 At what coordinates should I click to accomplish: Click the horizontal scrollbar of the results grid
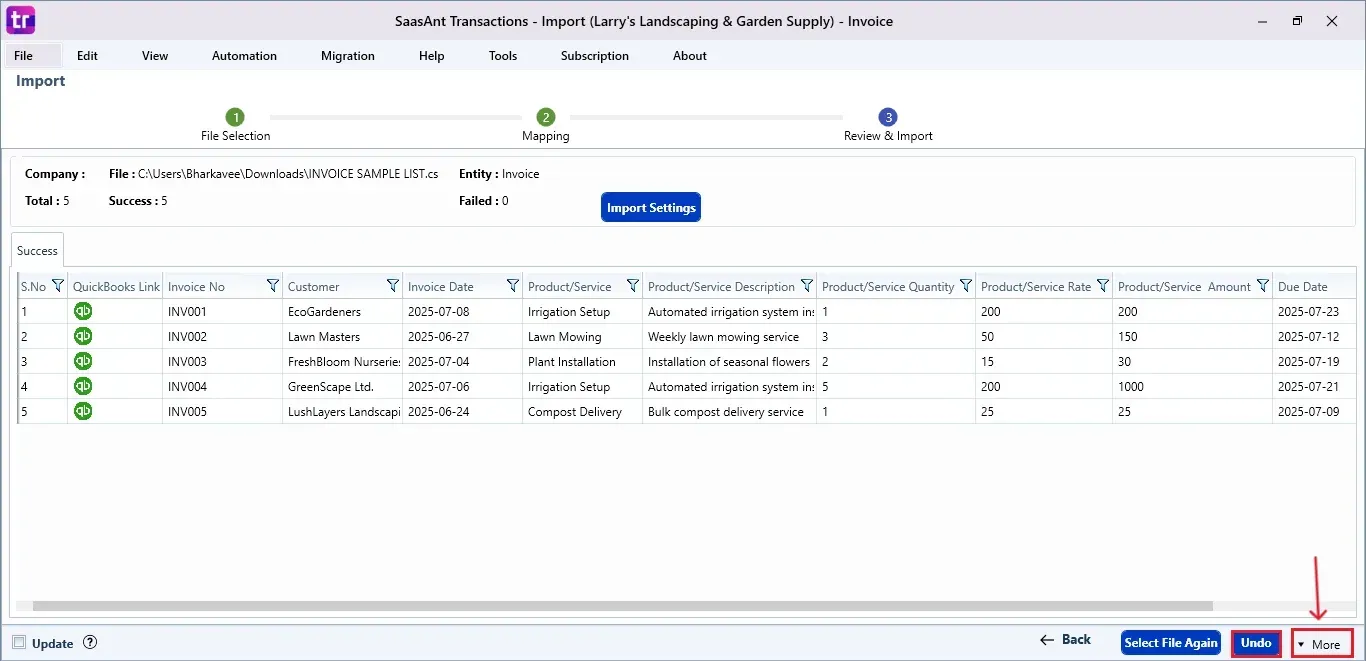622,606
